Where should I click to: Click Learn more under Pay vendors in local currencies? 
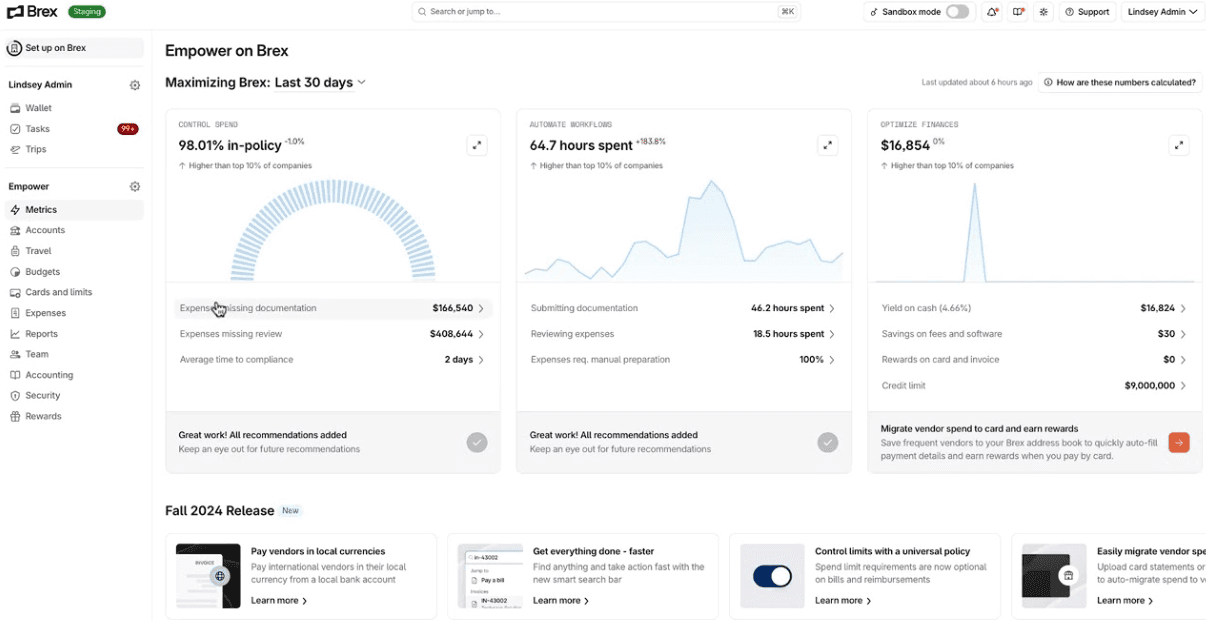279,601
